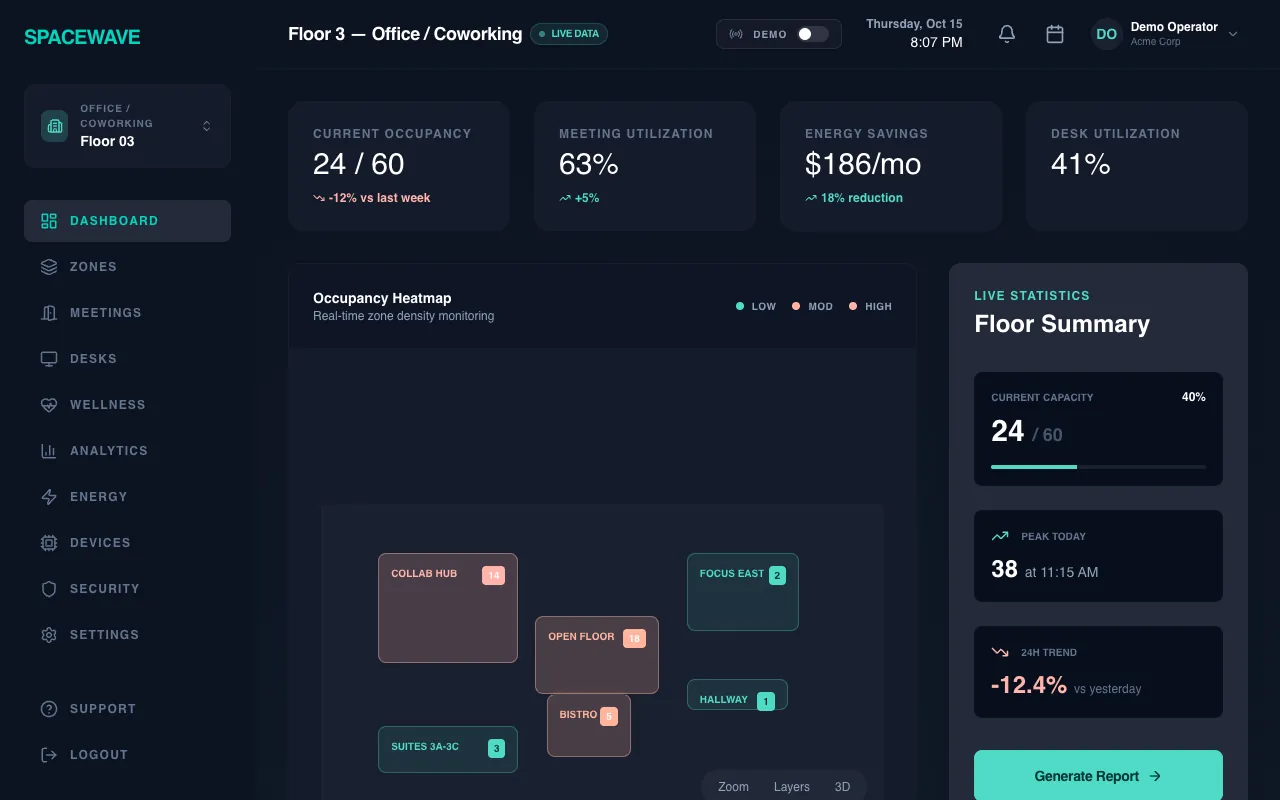Open notifications bell icon
The height and width of the screenshot is (800, 1280).
click(x=1007, y=34)
